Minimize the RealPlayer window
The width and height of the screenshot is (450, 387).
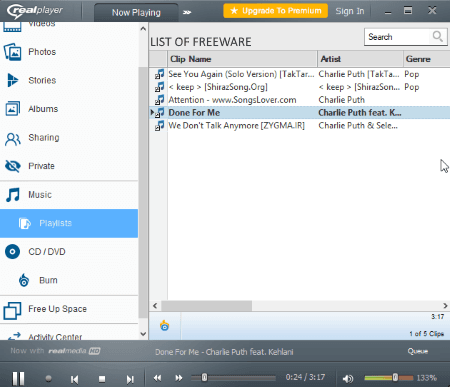pyautogui.click(x=388, y=12)
